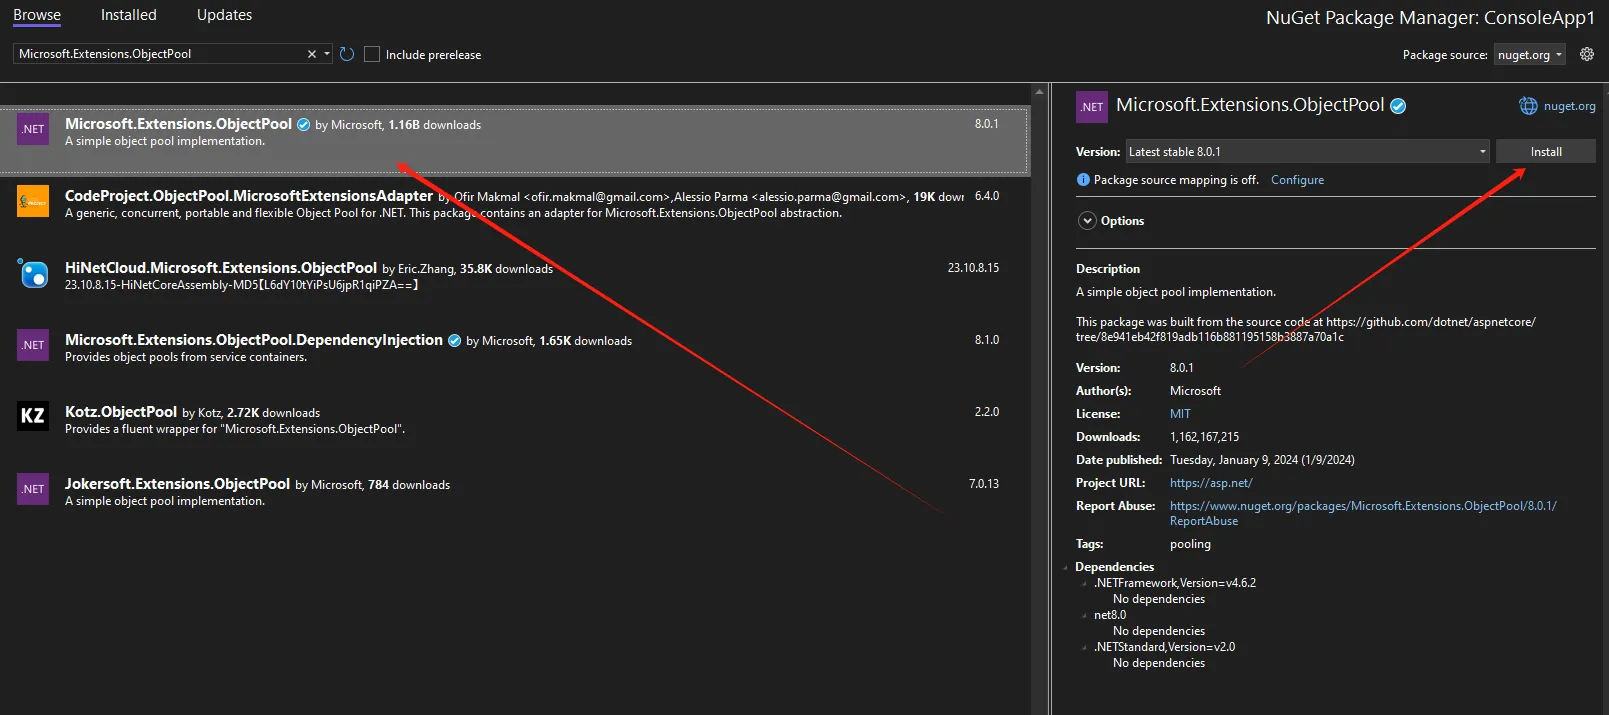This screenshot has width=1609, height=715.
Task: Collapse the .NETFramework,Version=v4.6.2 dependency group
Action: pyautogui.click(x=1084, y=583)
